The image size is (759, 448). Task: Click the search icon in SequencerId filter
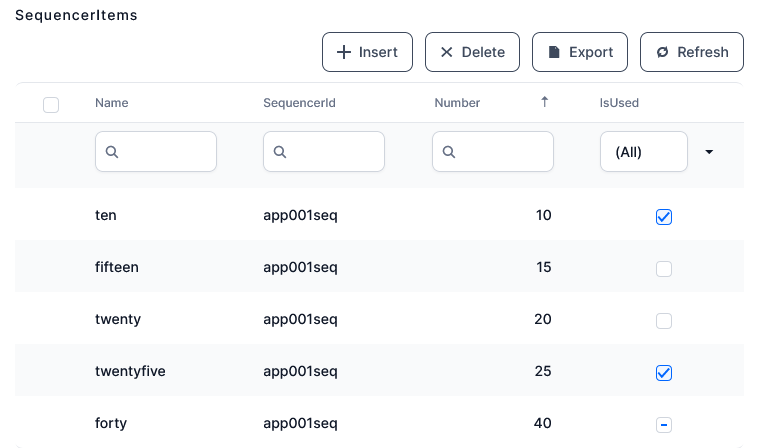[x=280, y=152]
